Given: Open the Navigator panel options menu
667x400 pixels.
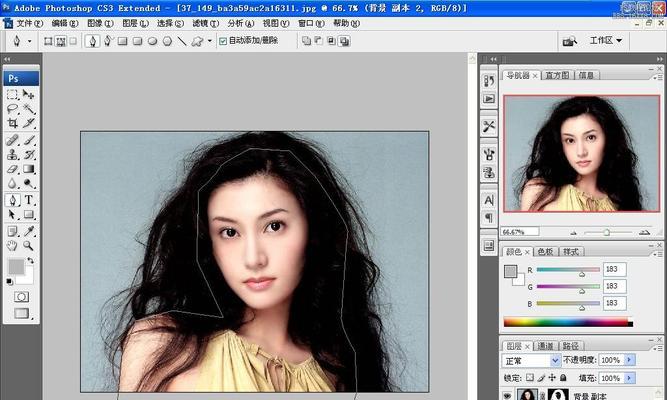Looking at the screenshot, I should 658,77.
